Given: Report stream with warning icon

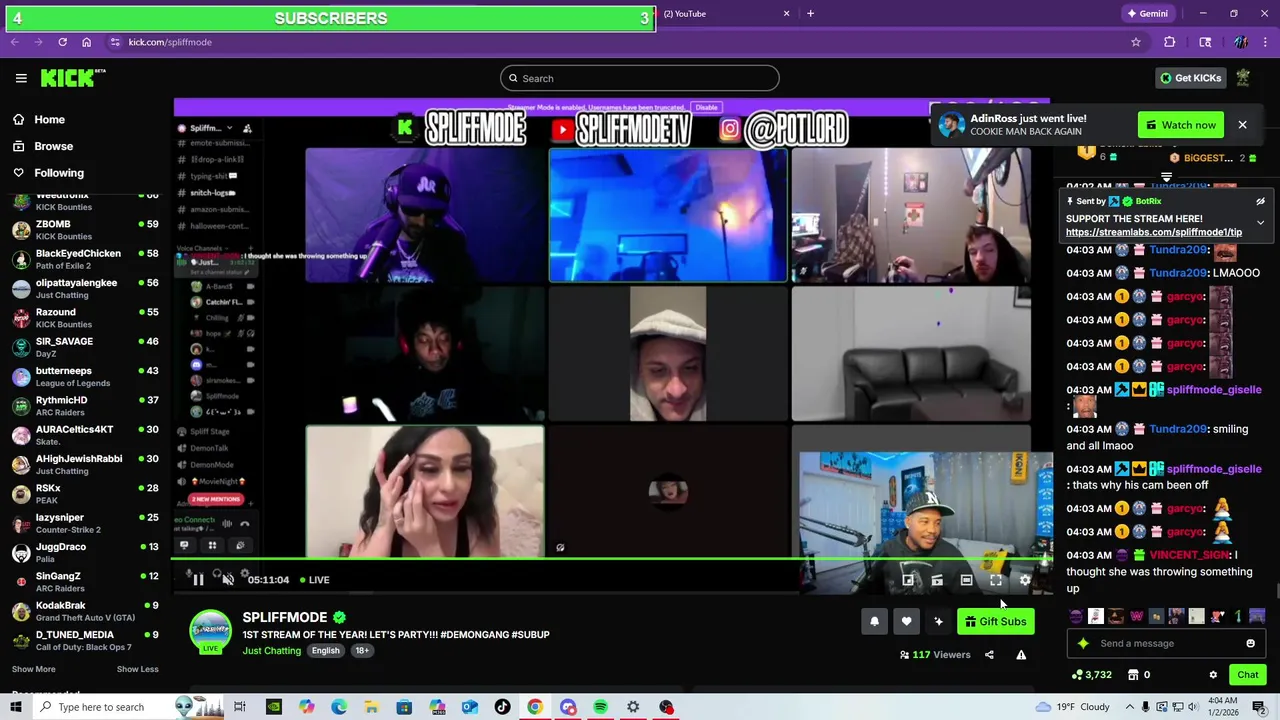Looking at the screenshot, I should tap(1021, 655).
